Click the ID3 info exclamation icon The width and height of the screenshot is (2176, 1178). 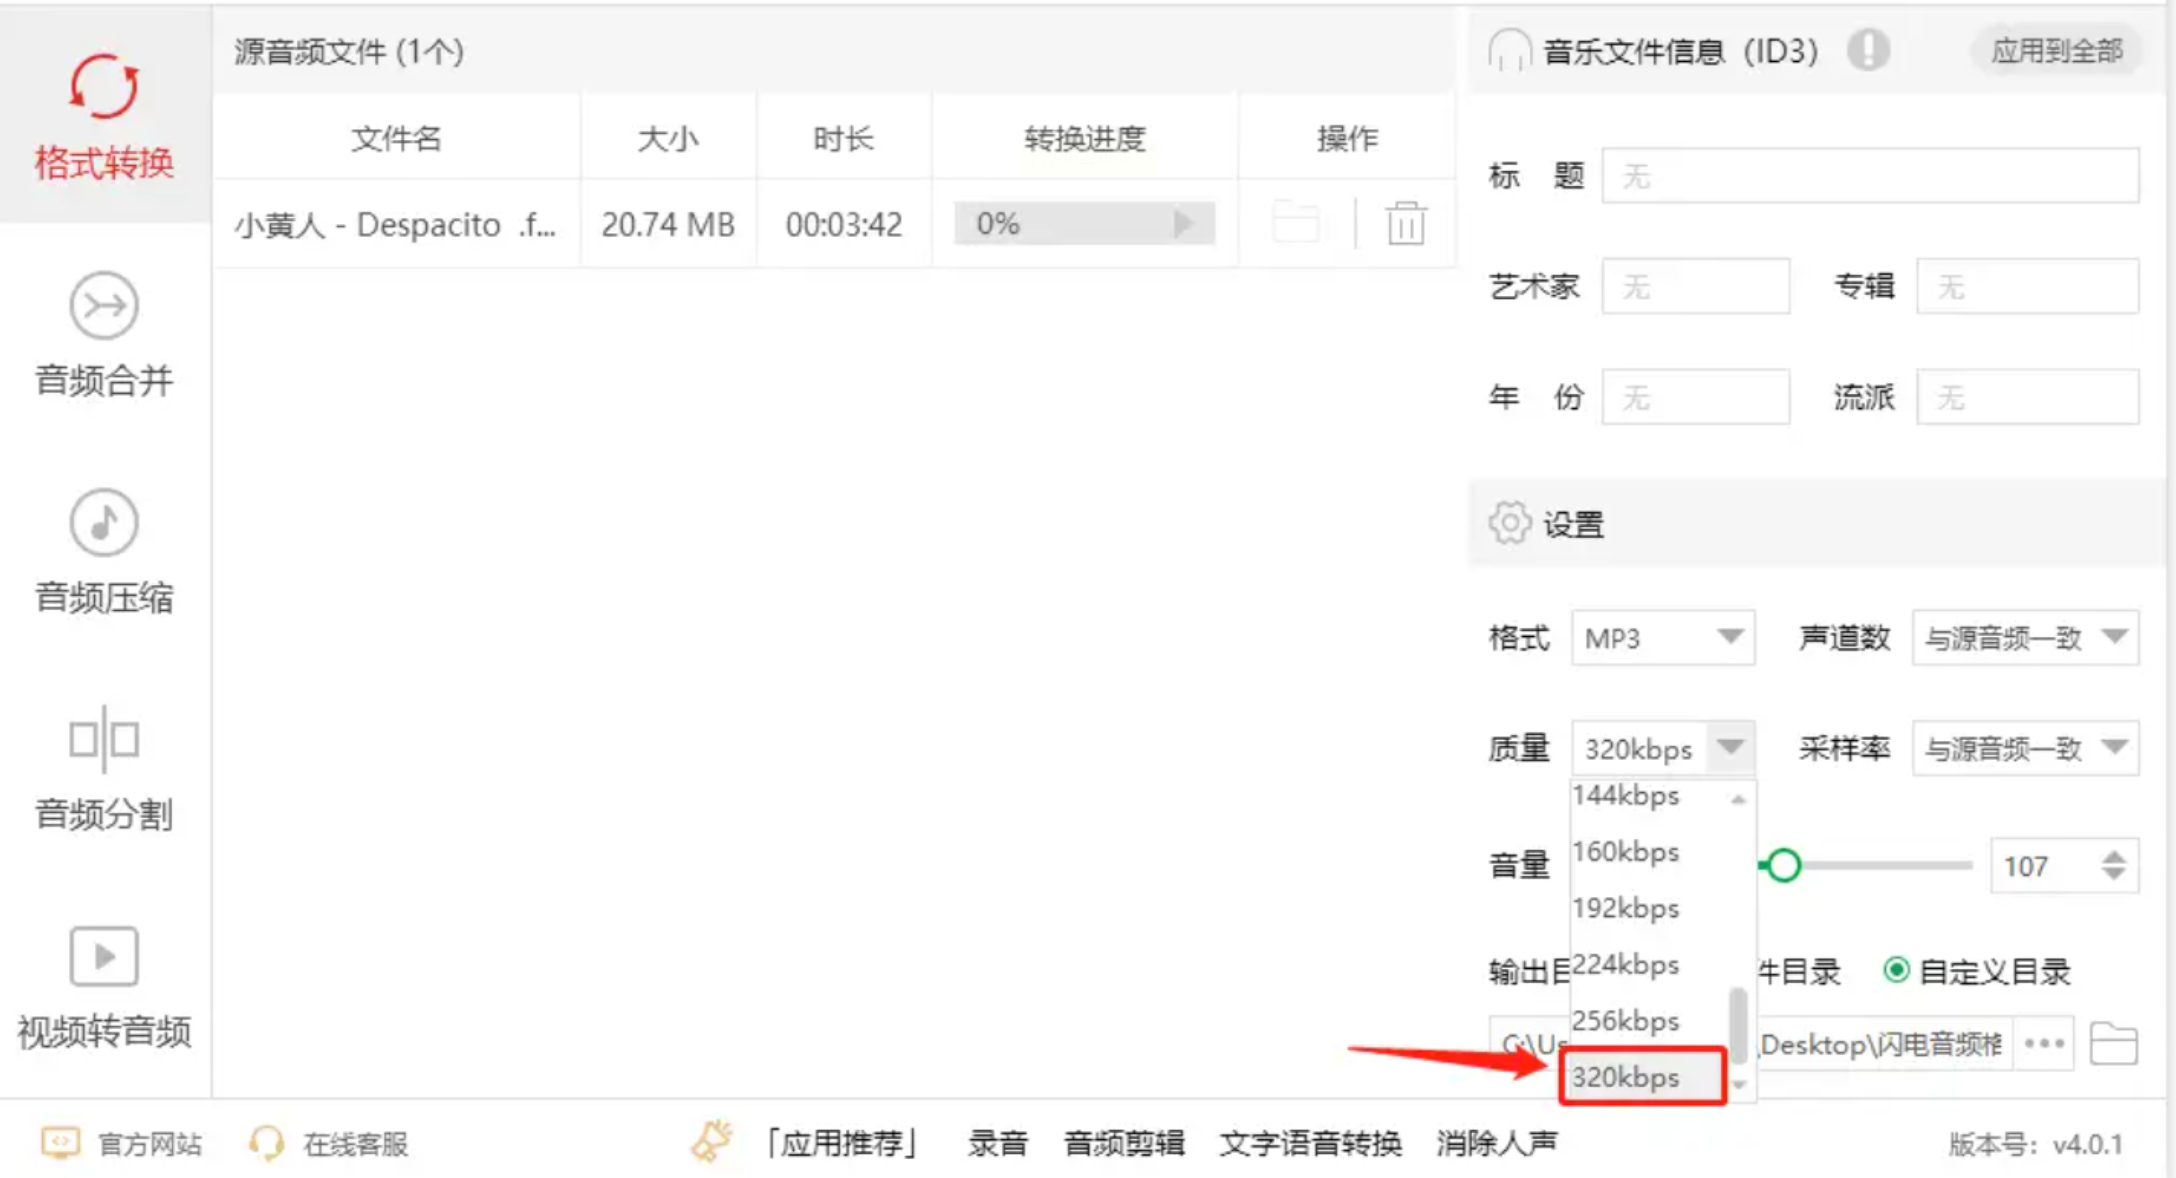1867,50
